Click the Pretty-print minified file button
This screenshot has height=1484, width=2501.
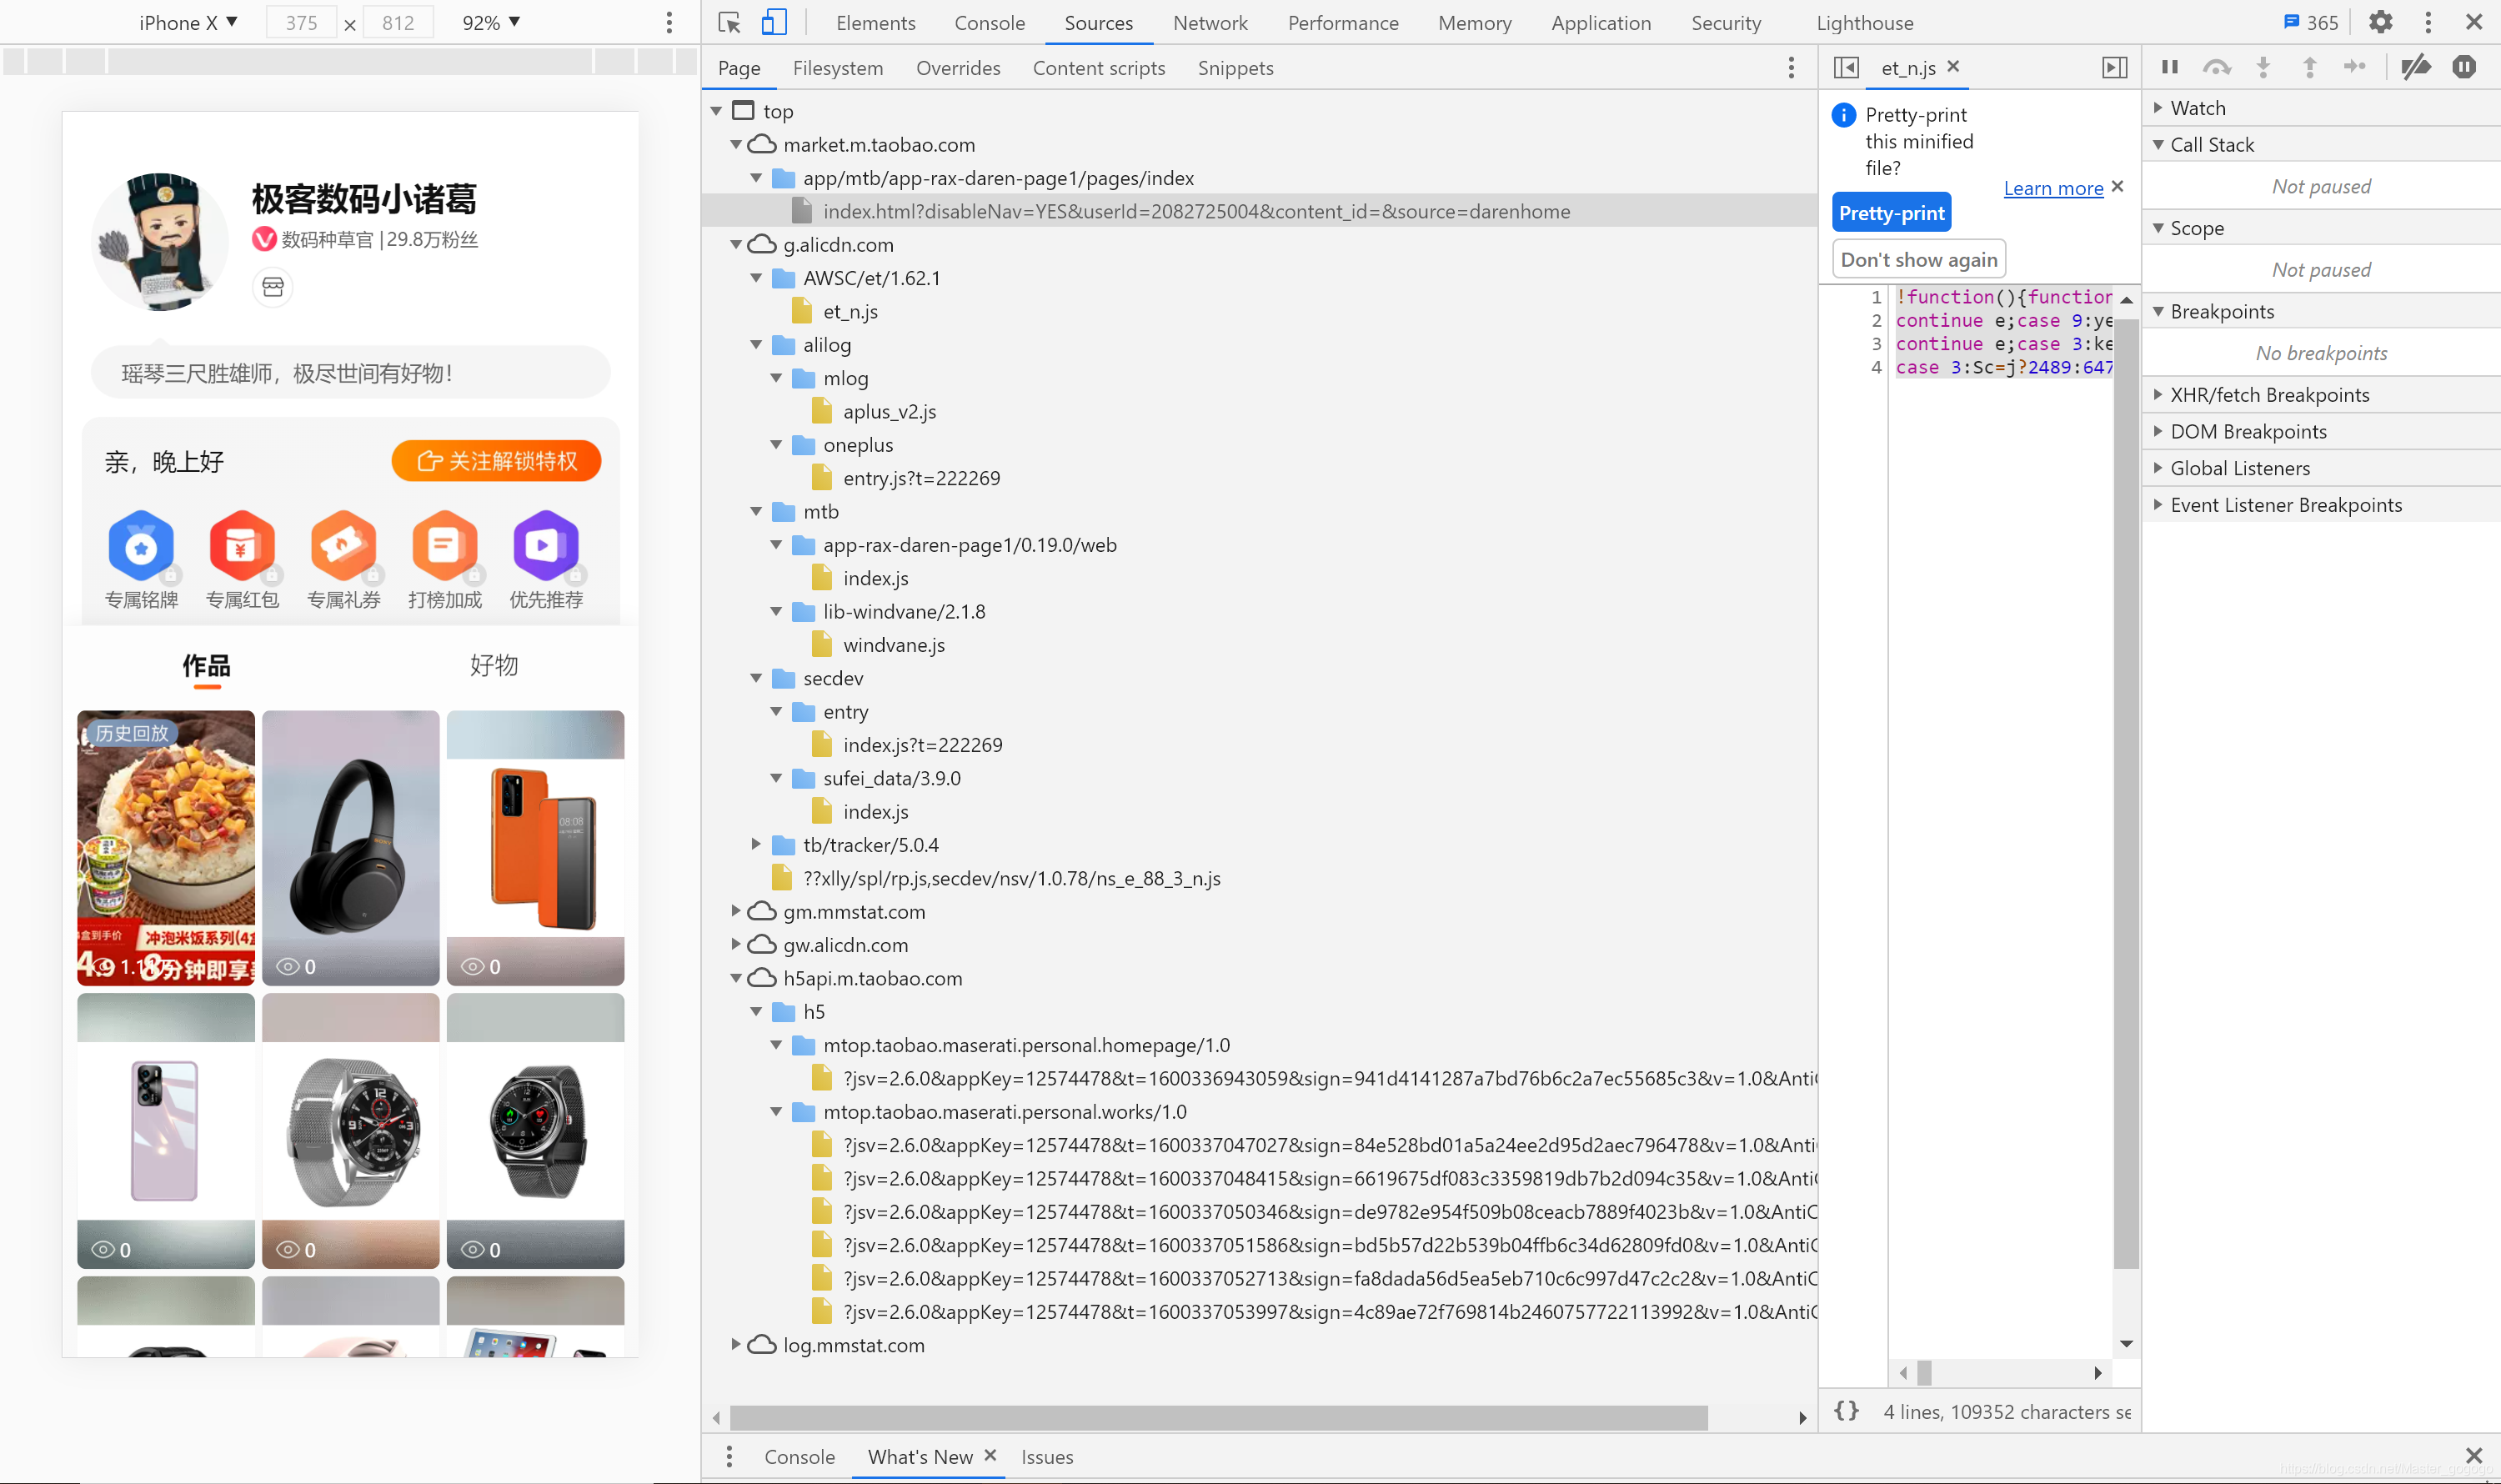pyautogui.click(x=1893, y=213)
